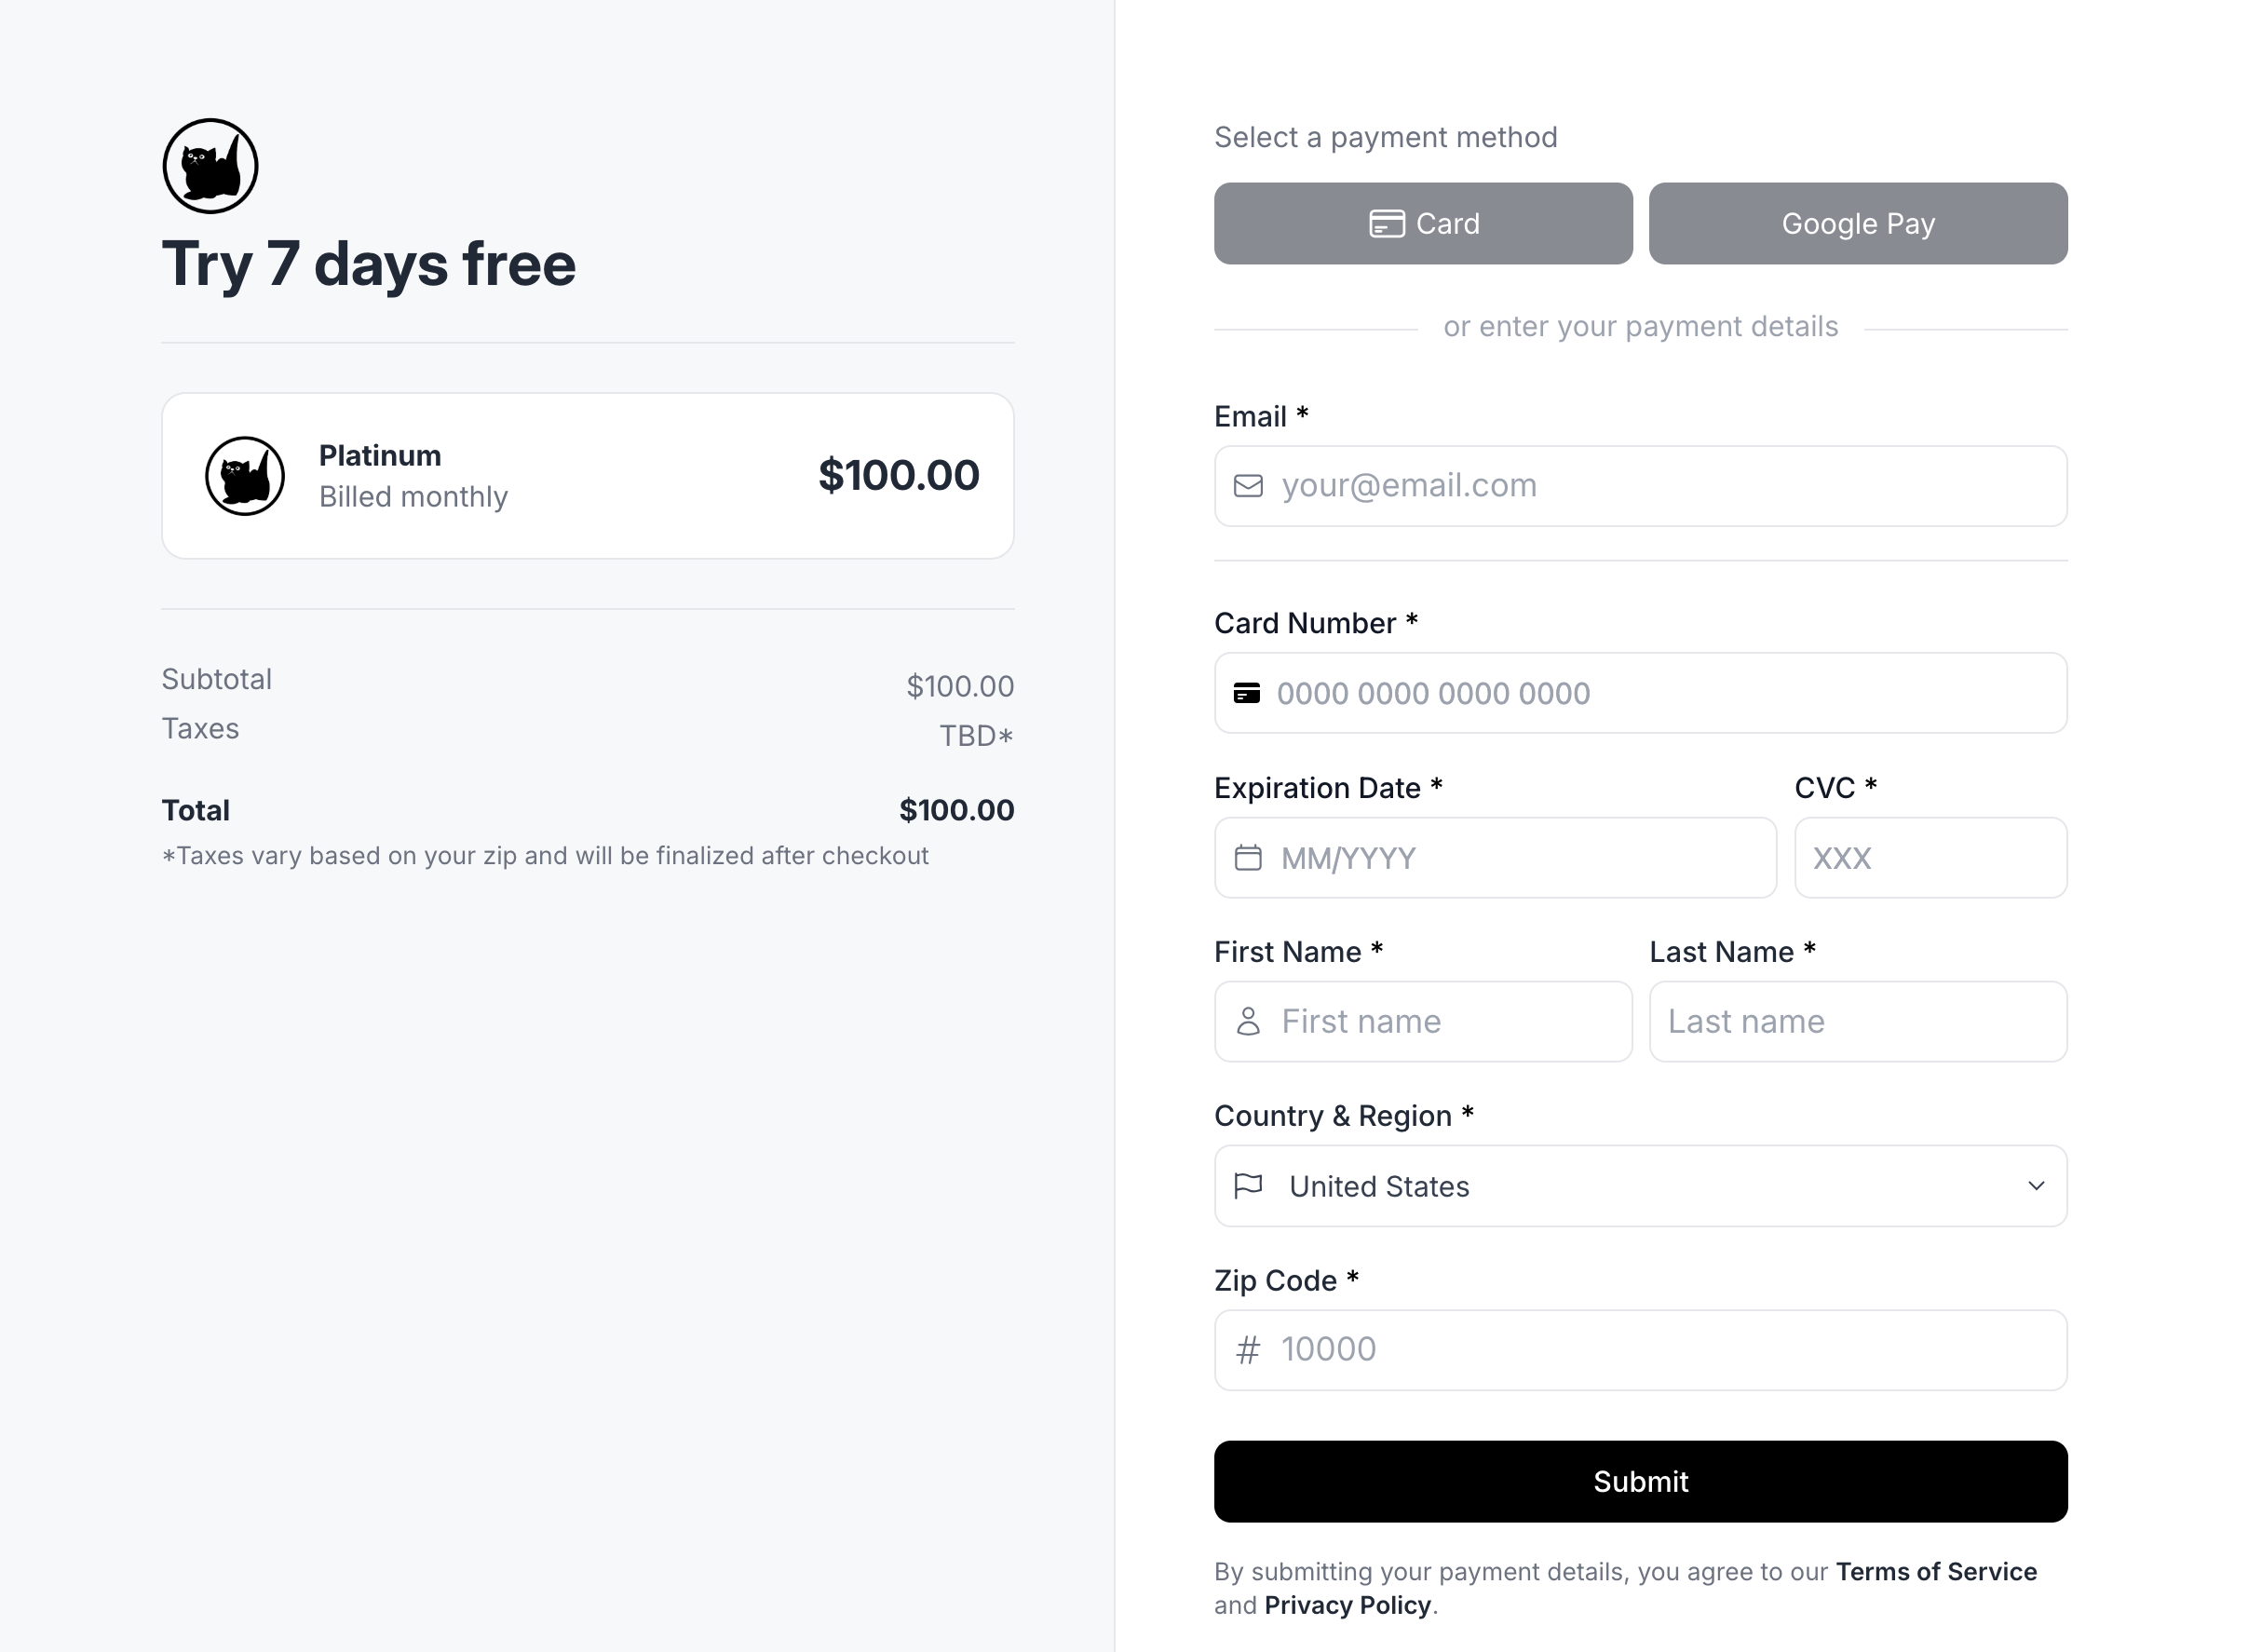This screenshot has width=2248, height=1652.
Task: Open the Terms of Service link
Action: click(x=1936, y=1572)
